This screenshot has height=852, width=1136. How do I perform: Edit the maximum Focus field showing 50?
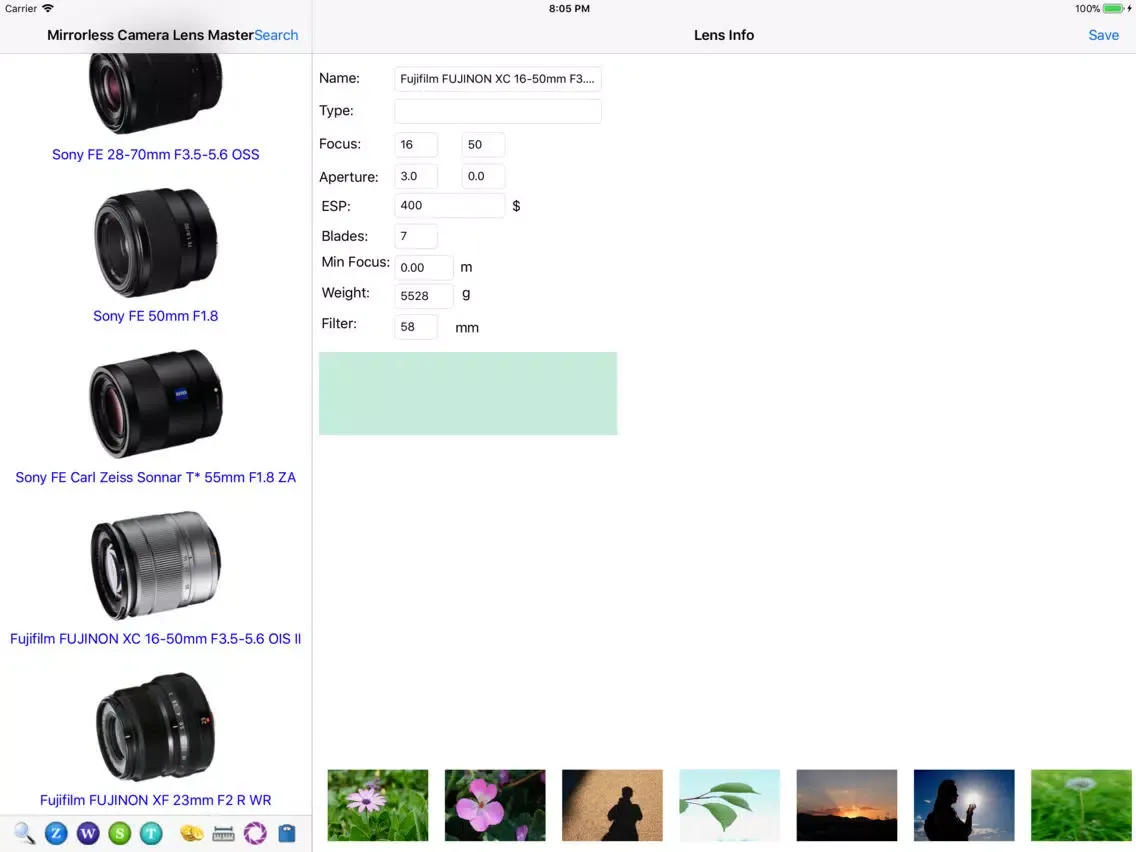click(x=483, y=145)
